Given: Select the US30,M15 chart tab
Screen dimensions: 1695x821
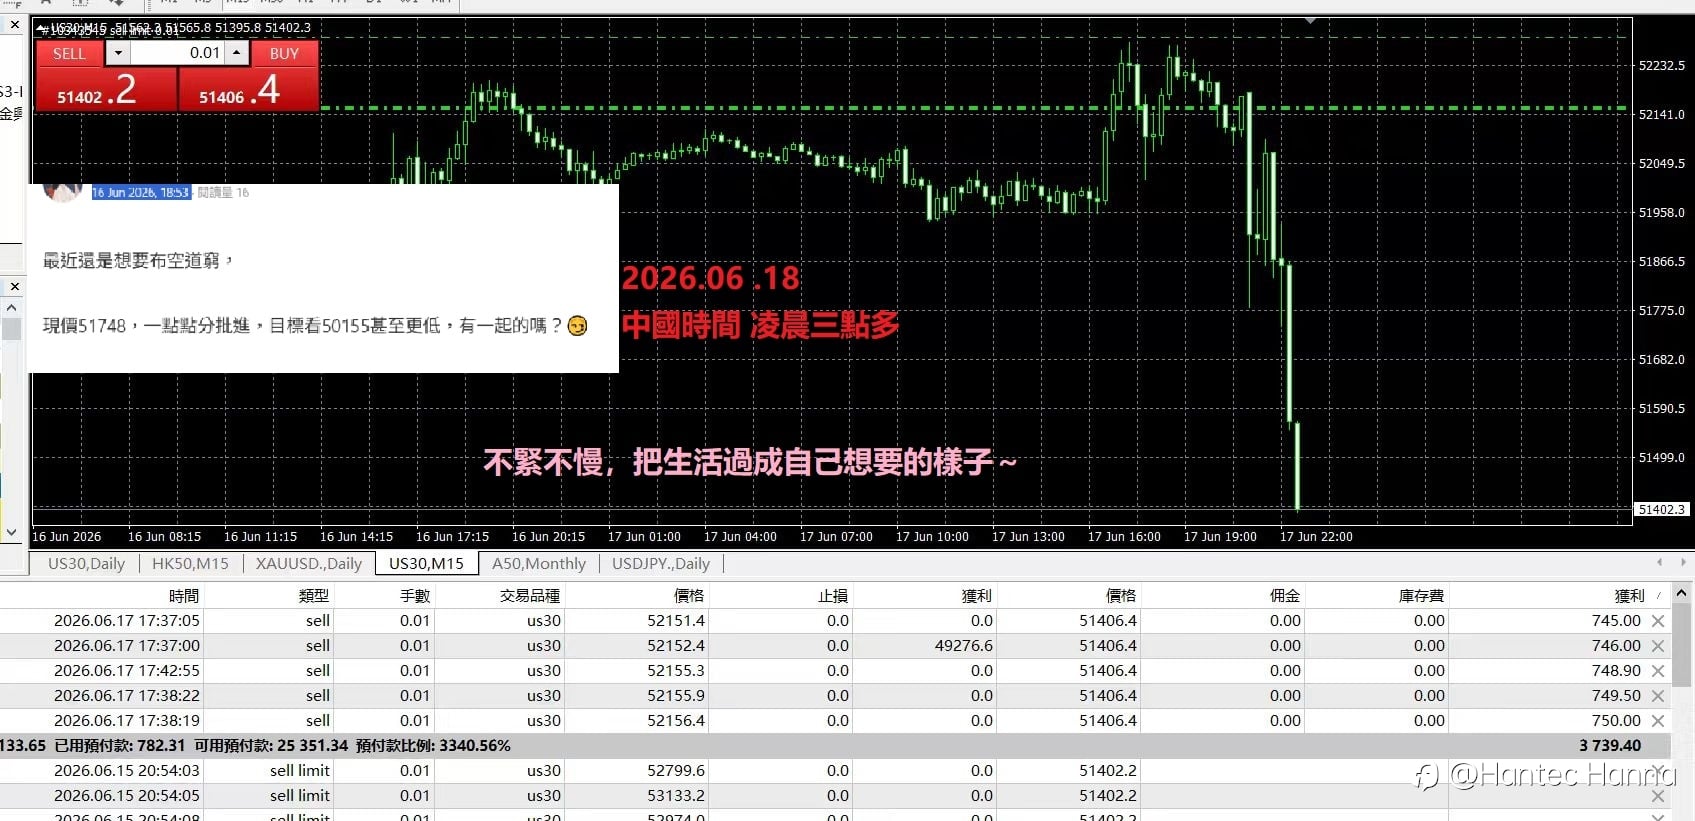Looking at the screenshot, I should point(427,564).
